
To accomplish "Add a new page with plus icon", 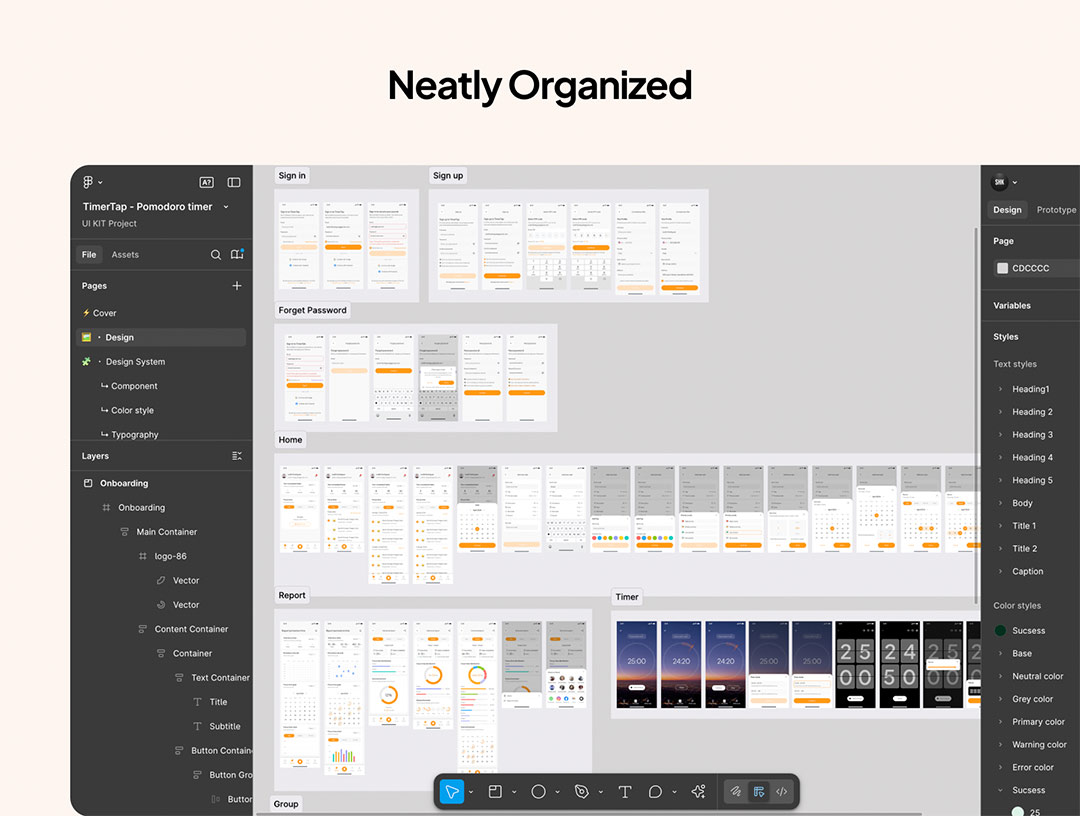I will click(x=237, y=286).
